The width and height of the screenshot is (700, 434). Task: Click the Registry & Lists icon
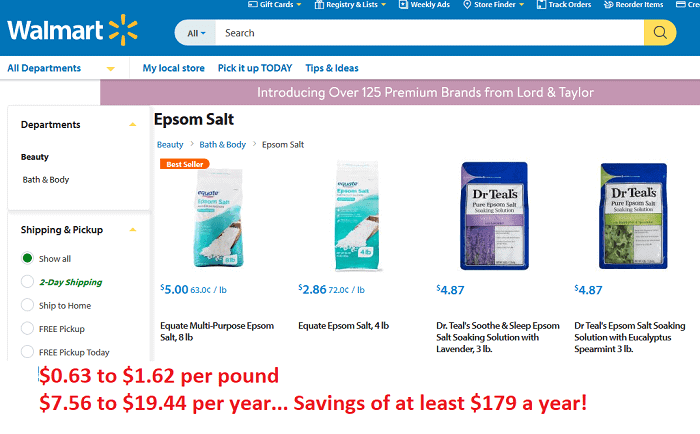pyautogui.click(x=318, y=5)
